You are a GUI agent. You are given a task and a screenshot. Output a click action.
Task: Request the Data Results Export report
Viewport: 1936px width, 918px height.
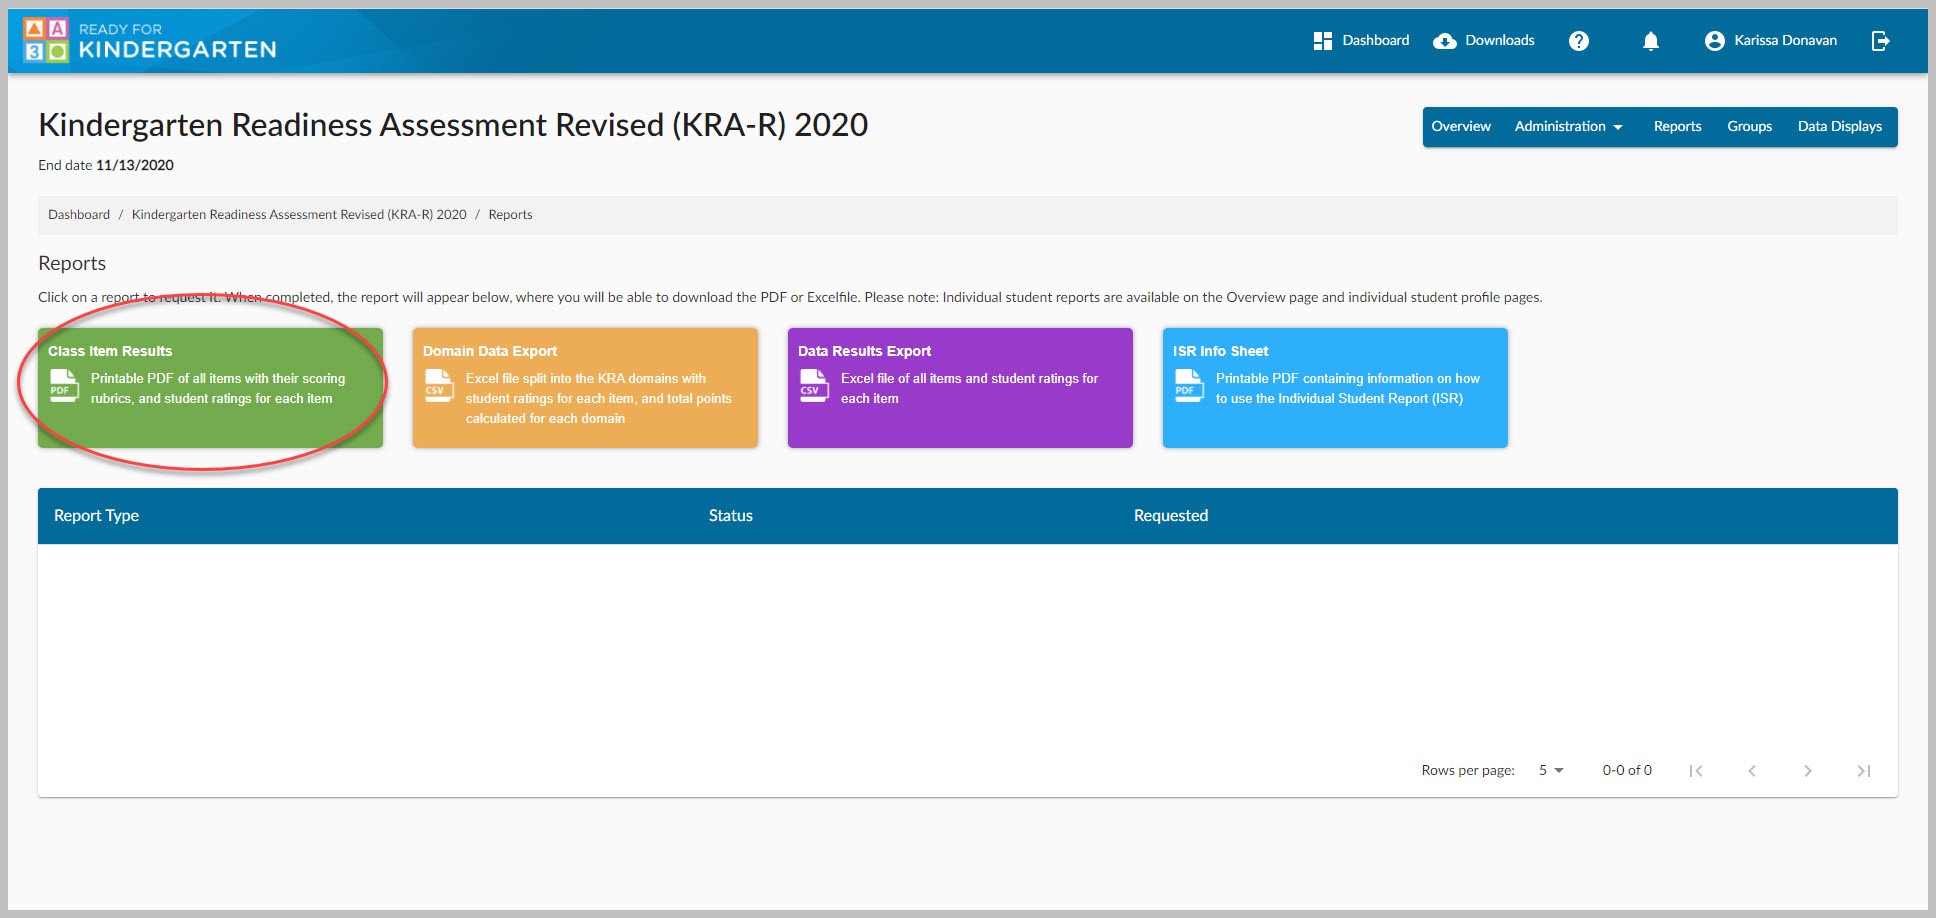coord(960,388)
